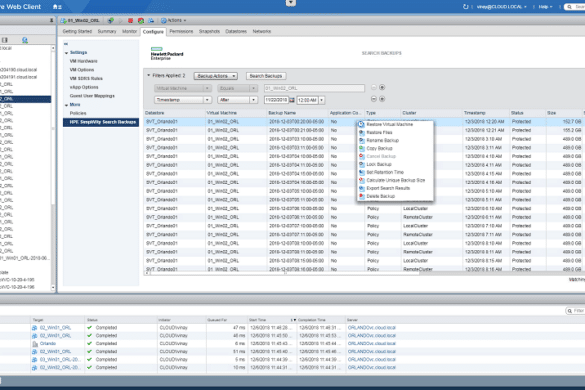Image resolution: width=585 pixels, height=390 pixels.
Task: Click the calendar icon next to date field
Action: click(x=292, y=100)
